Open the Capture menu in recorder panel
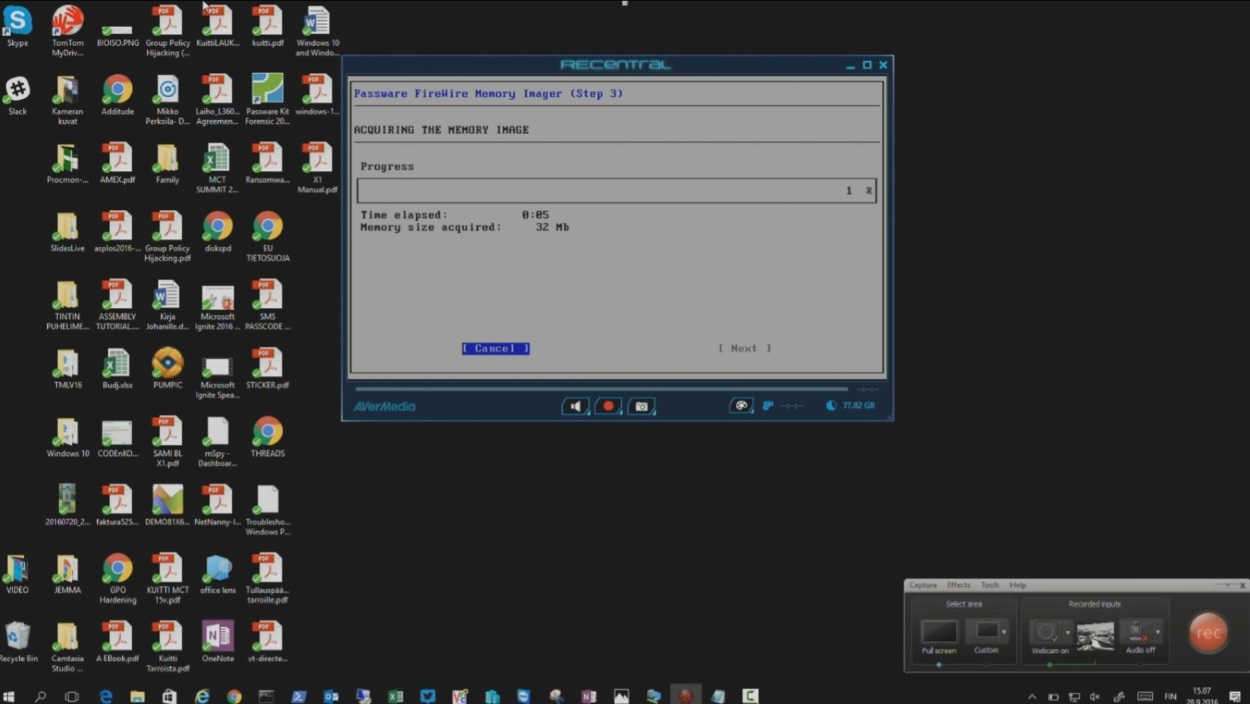The width and height of the screenshot is (1250, 704). coord(923,585)
